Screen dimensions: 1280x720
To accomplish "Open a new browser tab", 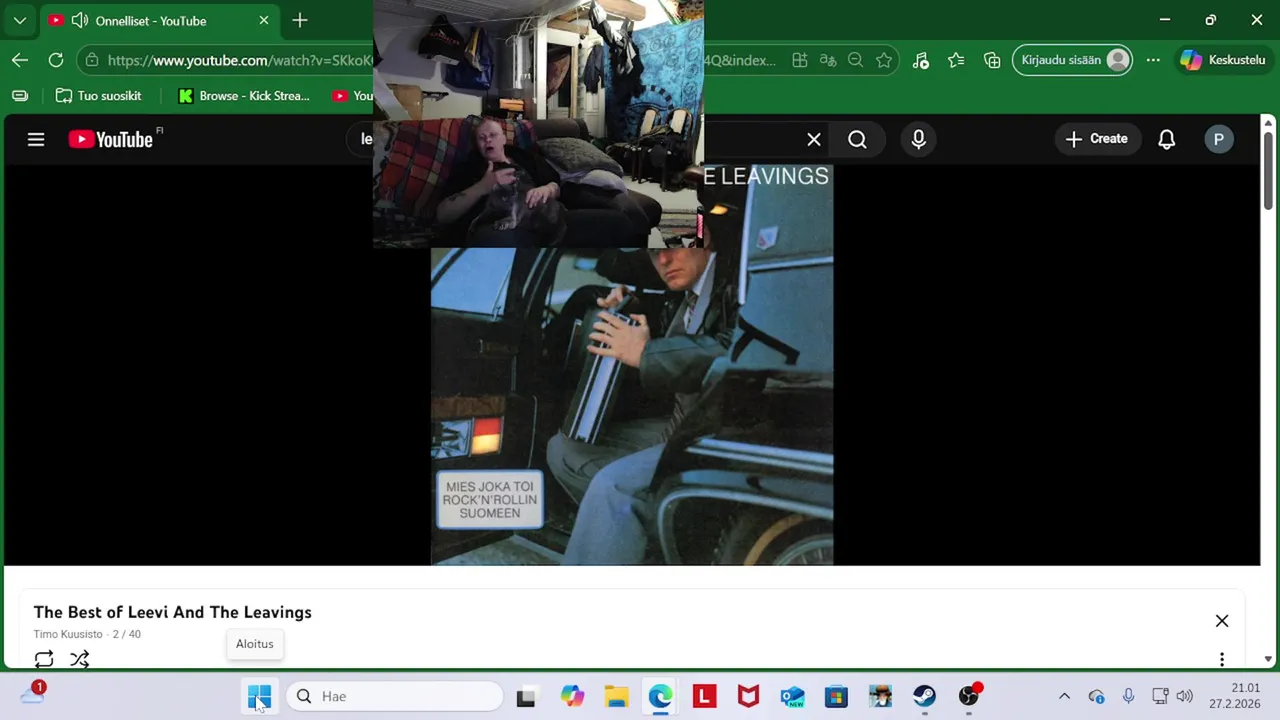I will [300, 20].
